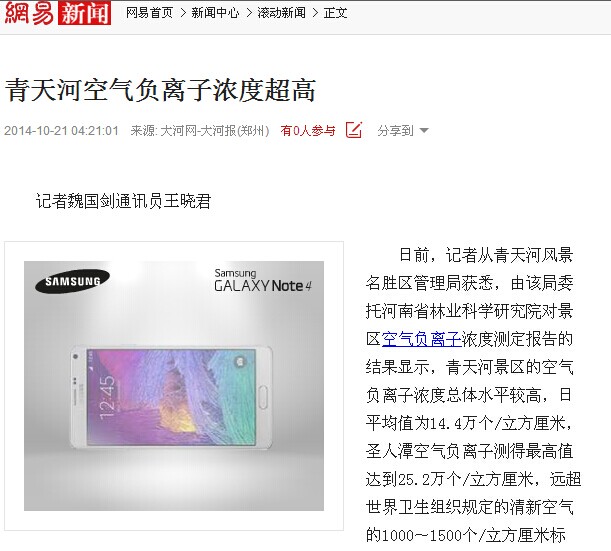
Task: Select the 正文 breadcrumb item
Action: [x=335, y=13]
